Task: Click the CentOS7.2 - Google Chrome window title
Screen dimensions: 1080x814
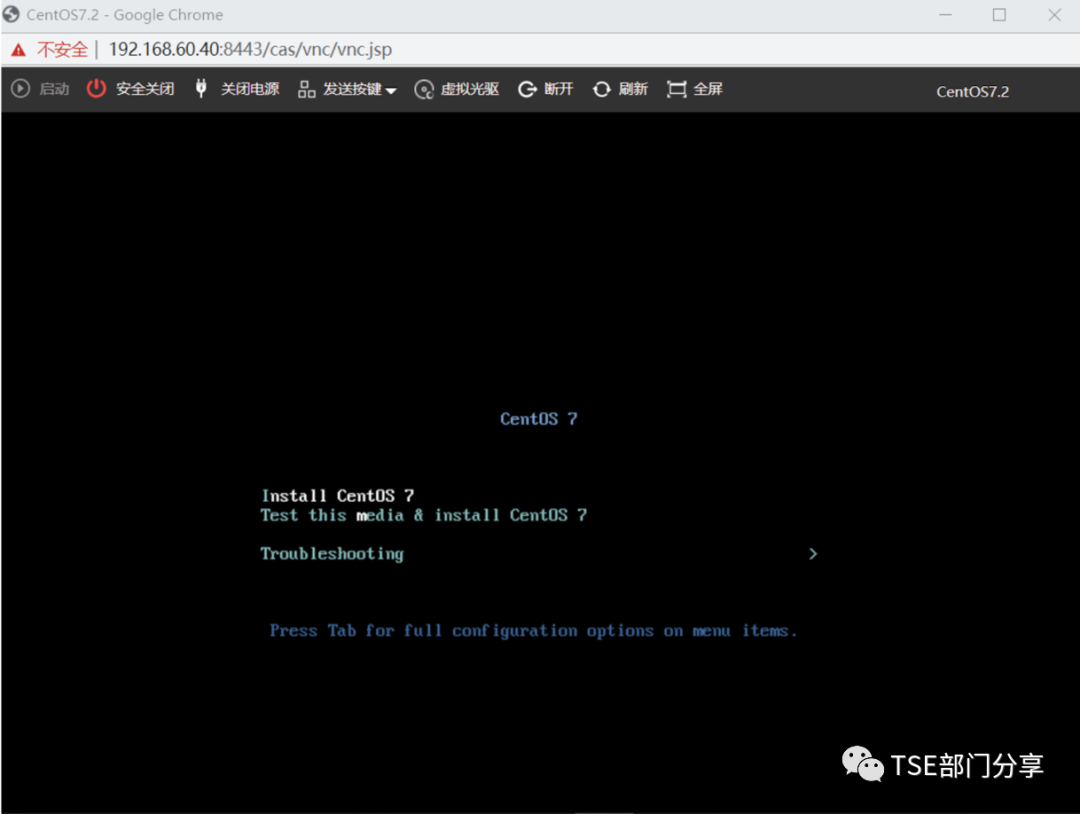Action: [125, 14]
